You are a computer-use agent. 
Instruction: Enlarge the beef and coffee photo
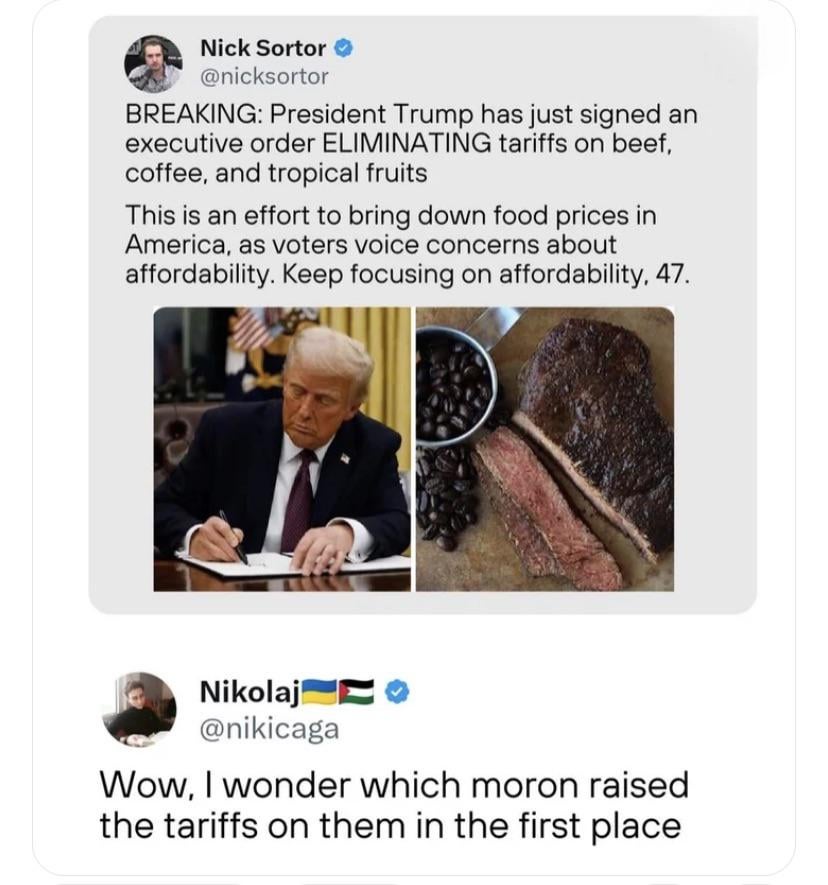[545, 448]
